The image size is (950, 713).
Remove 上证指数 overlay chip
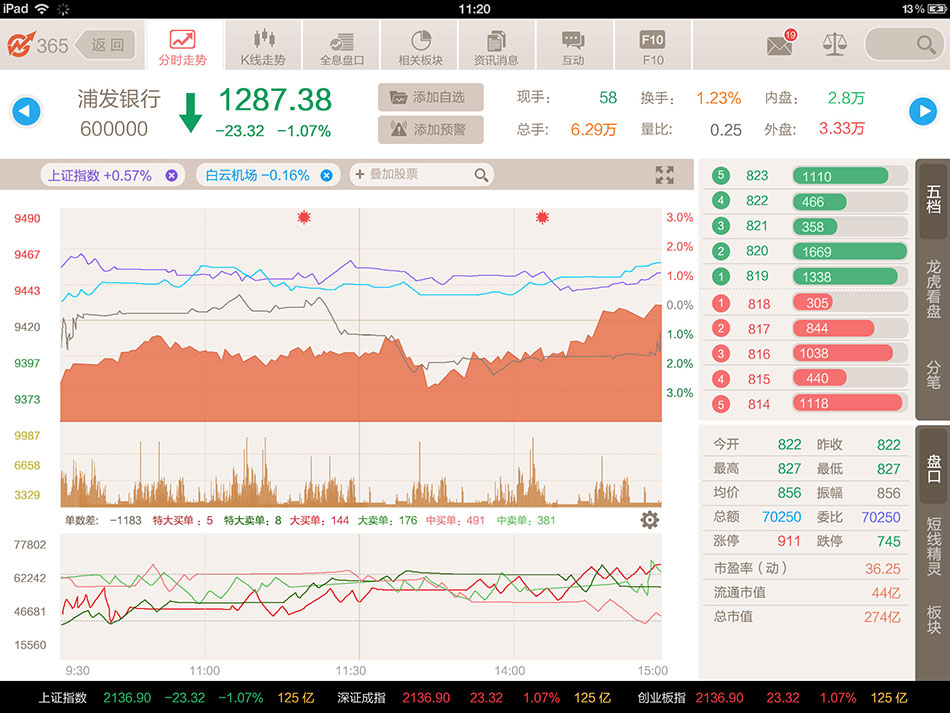tap(171, 176)
